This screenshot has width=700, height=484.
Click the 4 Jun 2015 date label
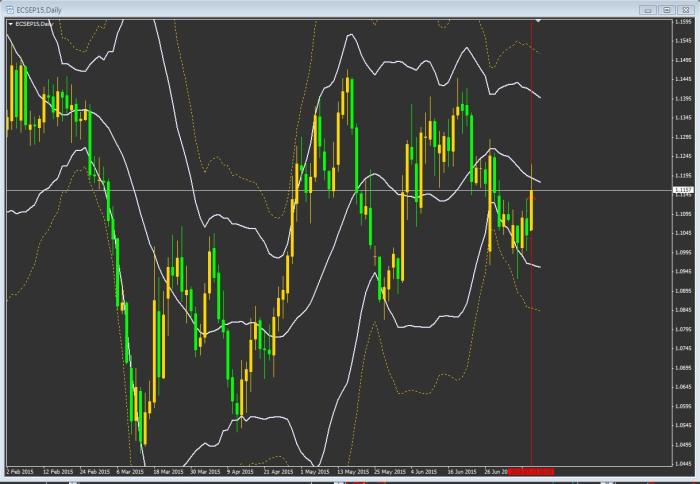tap(424, 471)
